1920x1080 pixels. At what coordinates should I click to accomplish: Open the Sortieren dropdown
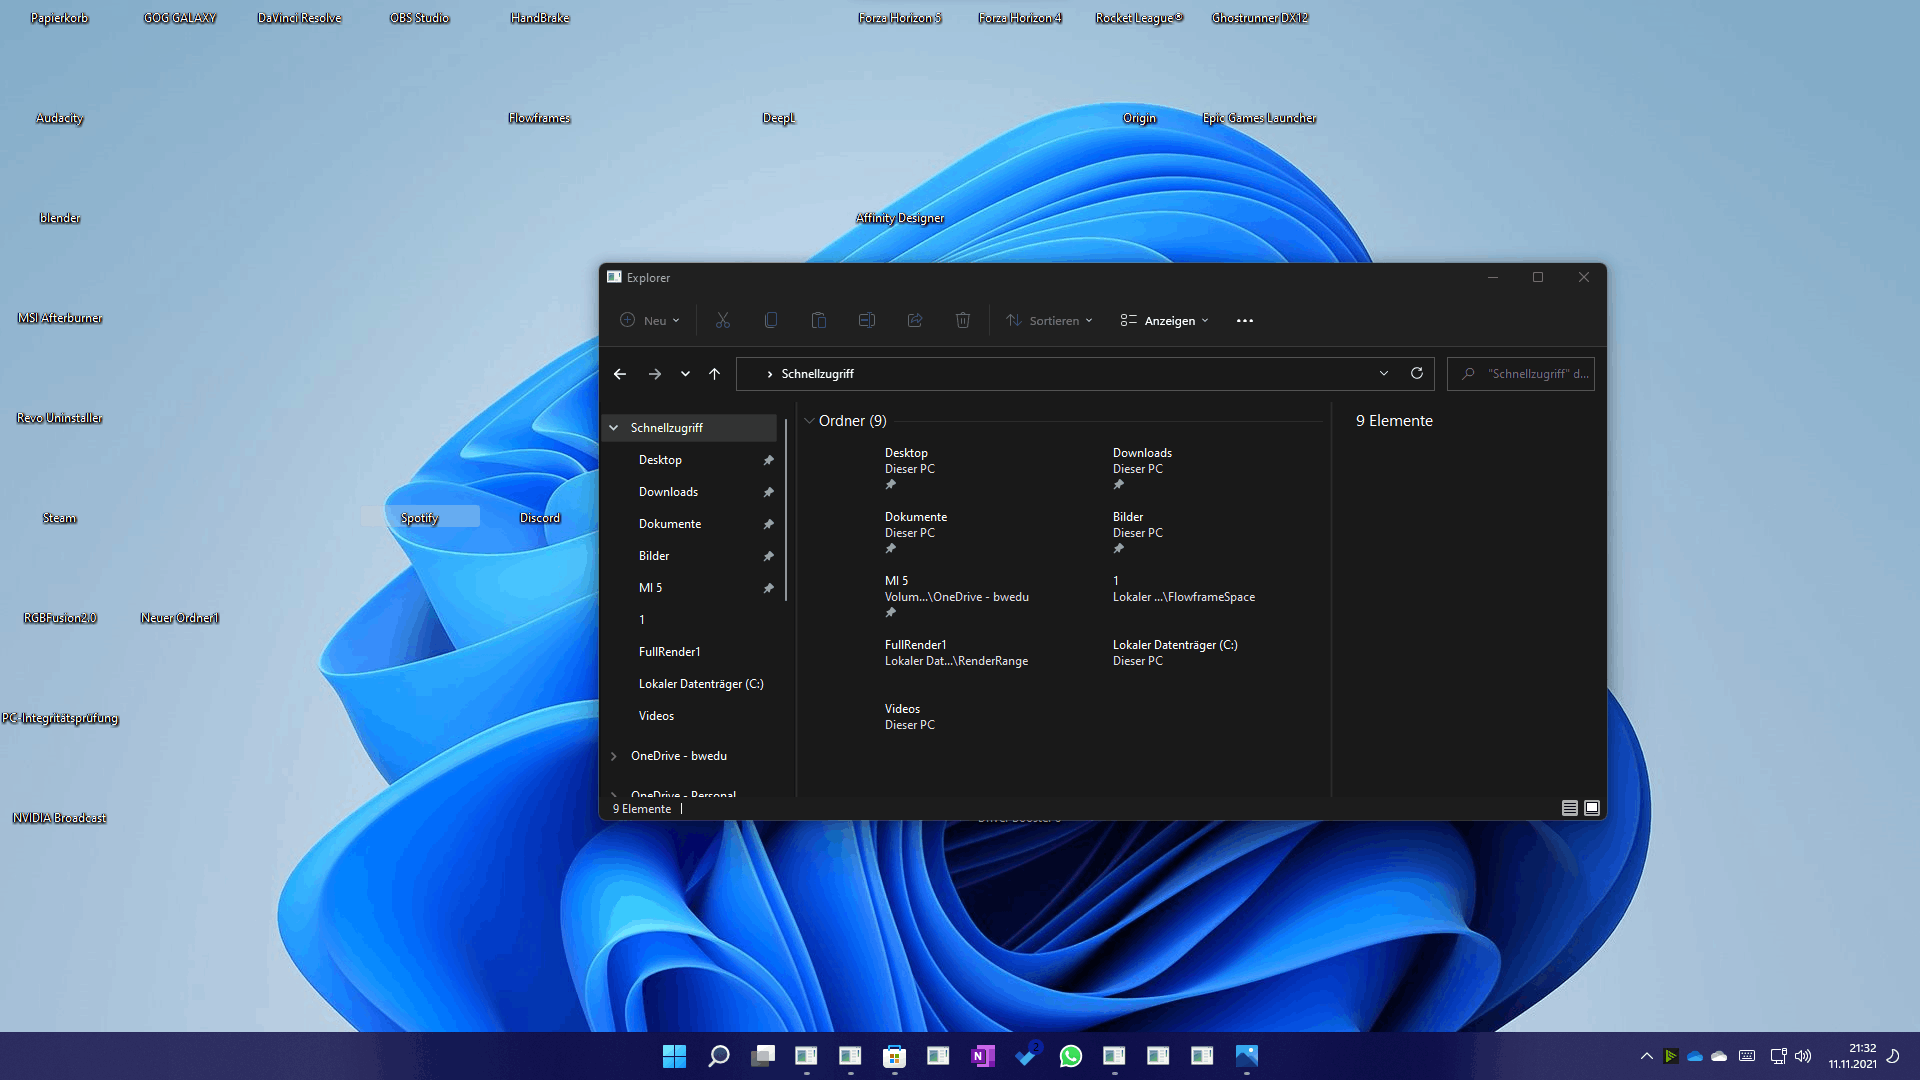pos(1049,320)
